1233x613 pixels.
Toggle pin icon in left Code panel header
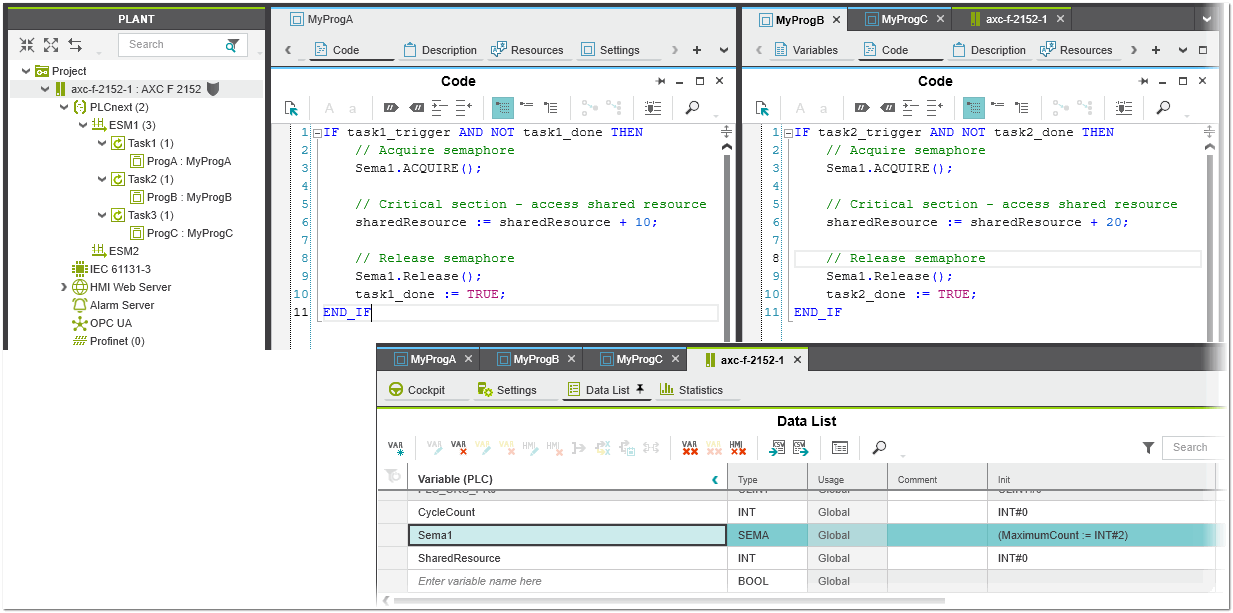coord(660,81)
